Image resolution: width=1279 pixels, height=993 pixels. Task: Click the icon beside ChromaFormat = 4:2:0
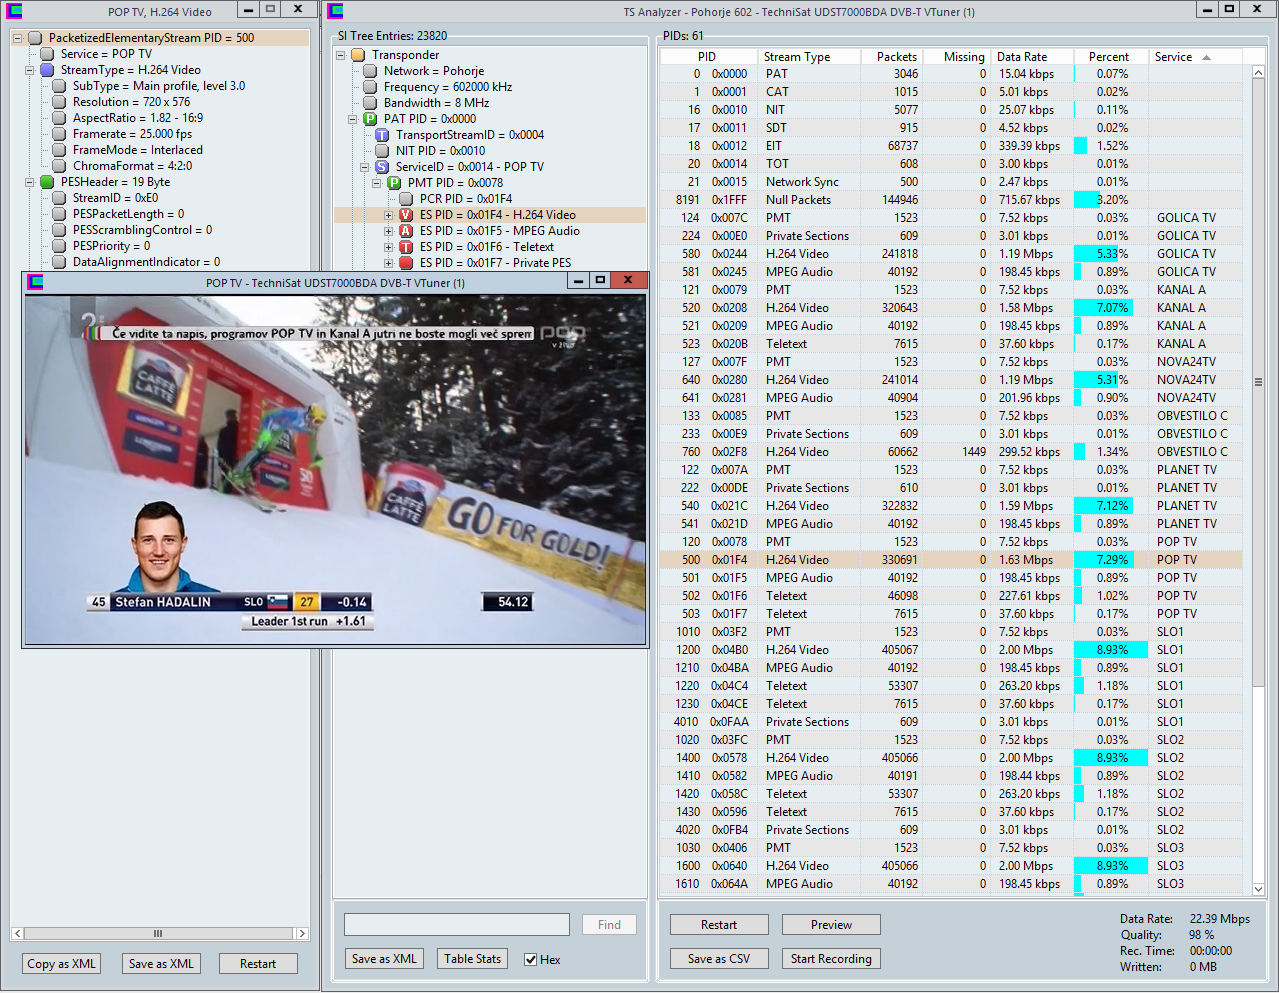tap(59, 166)
